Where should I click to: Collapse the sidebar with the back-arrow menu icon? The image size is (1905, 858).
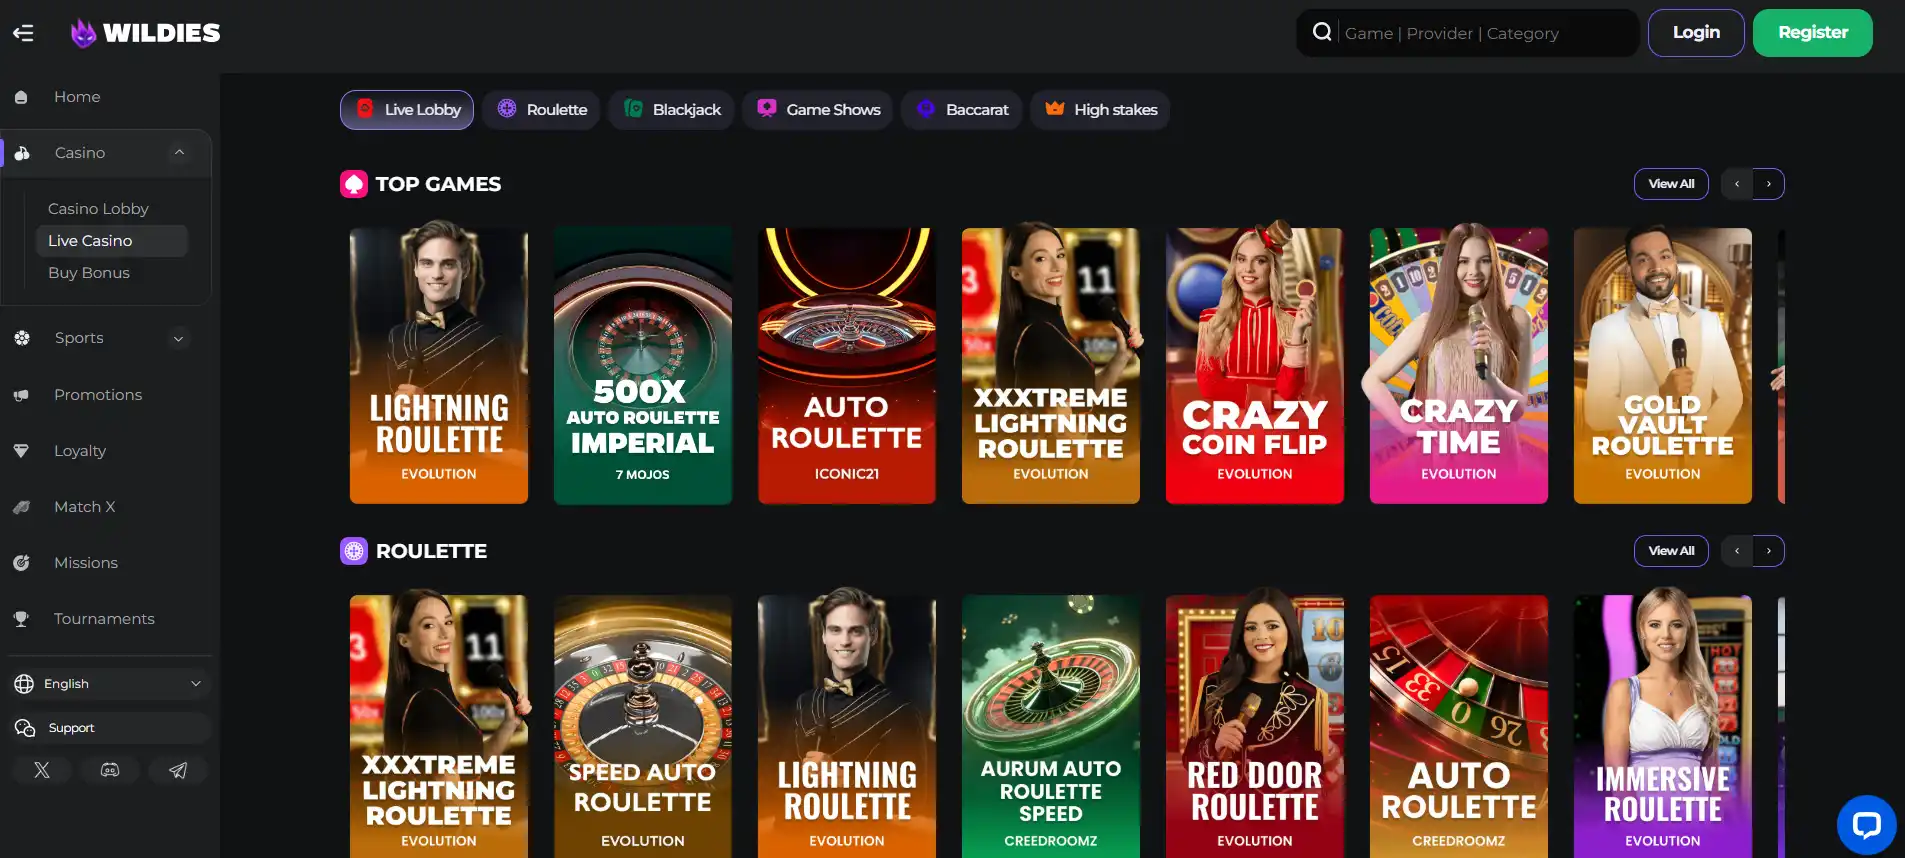[23, 33]
